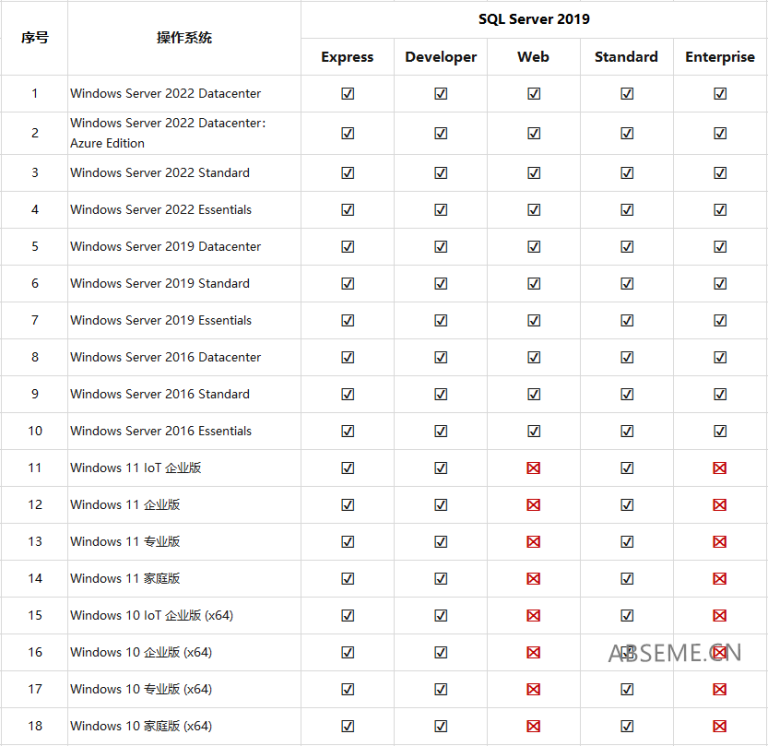Select the 序号 column header
Image resolution: width=768 pixels, height=746 pixels.
click(x=35, y=38)
